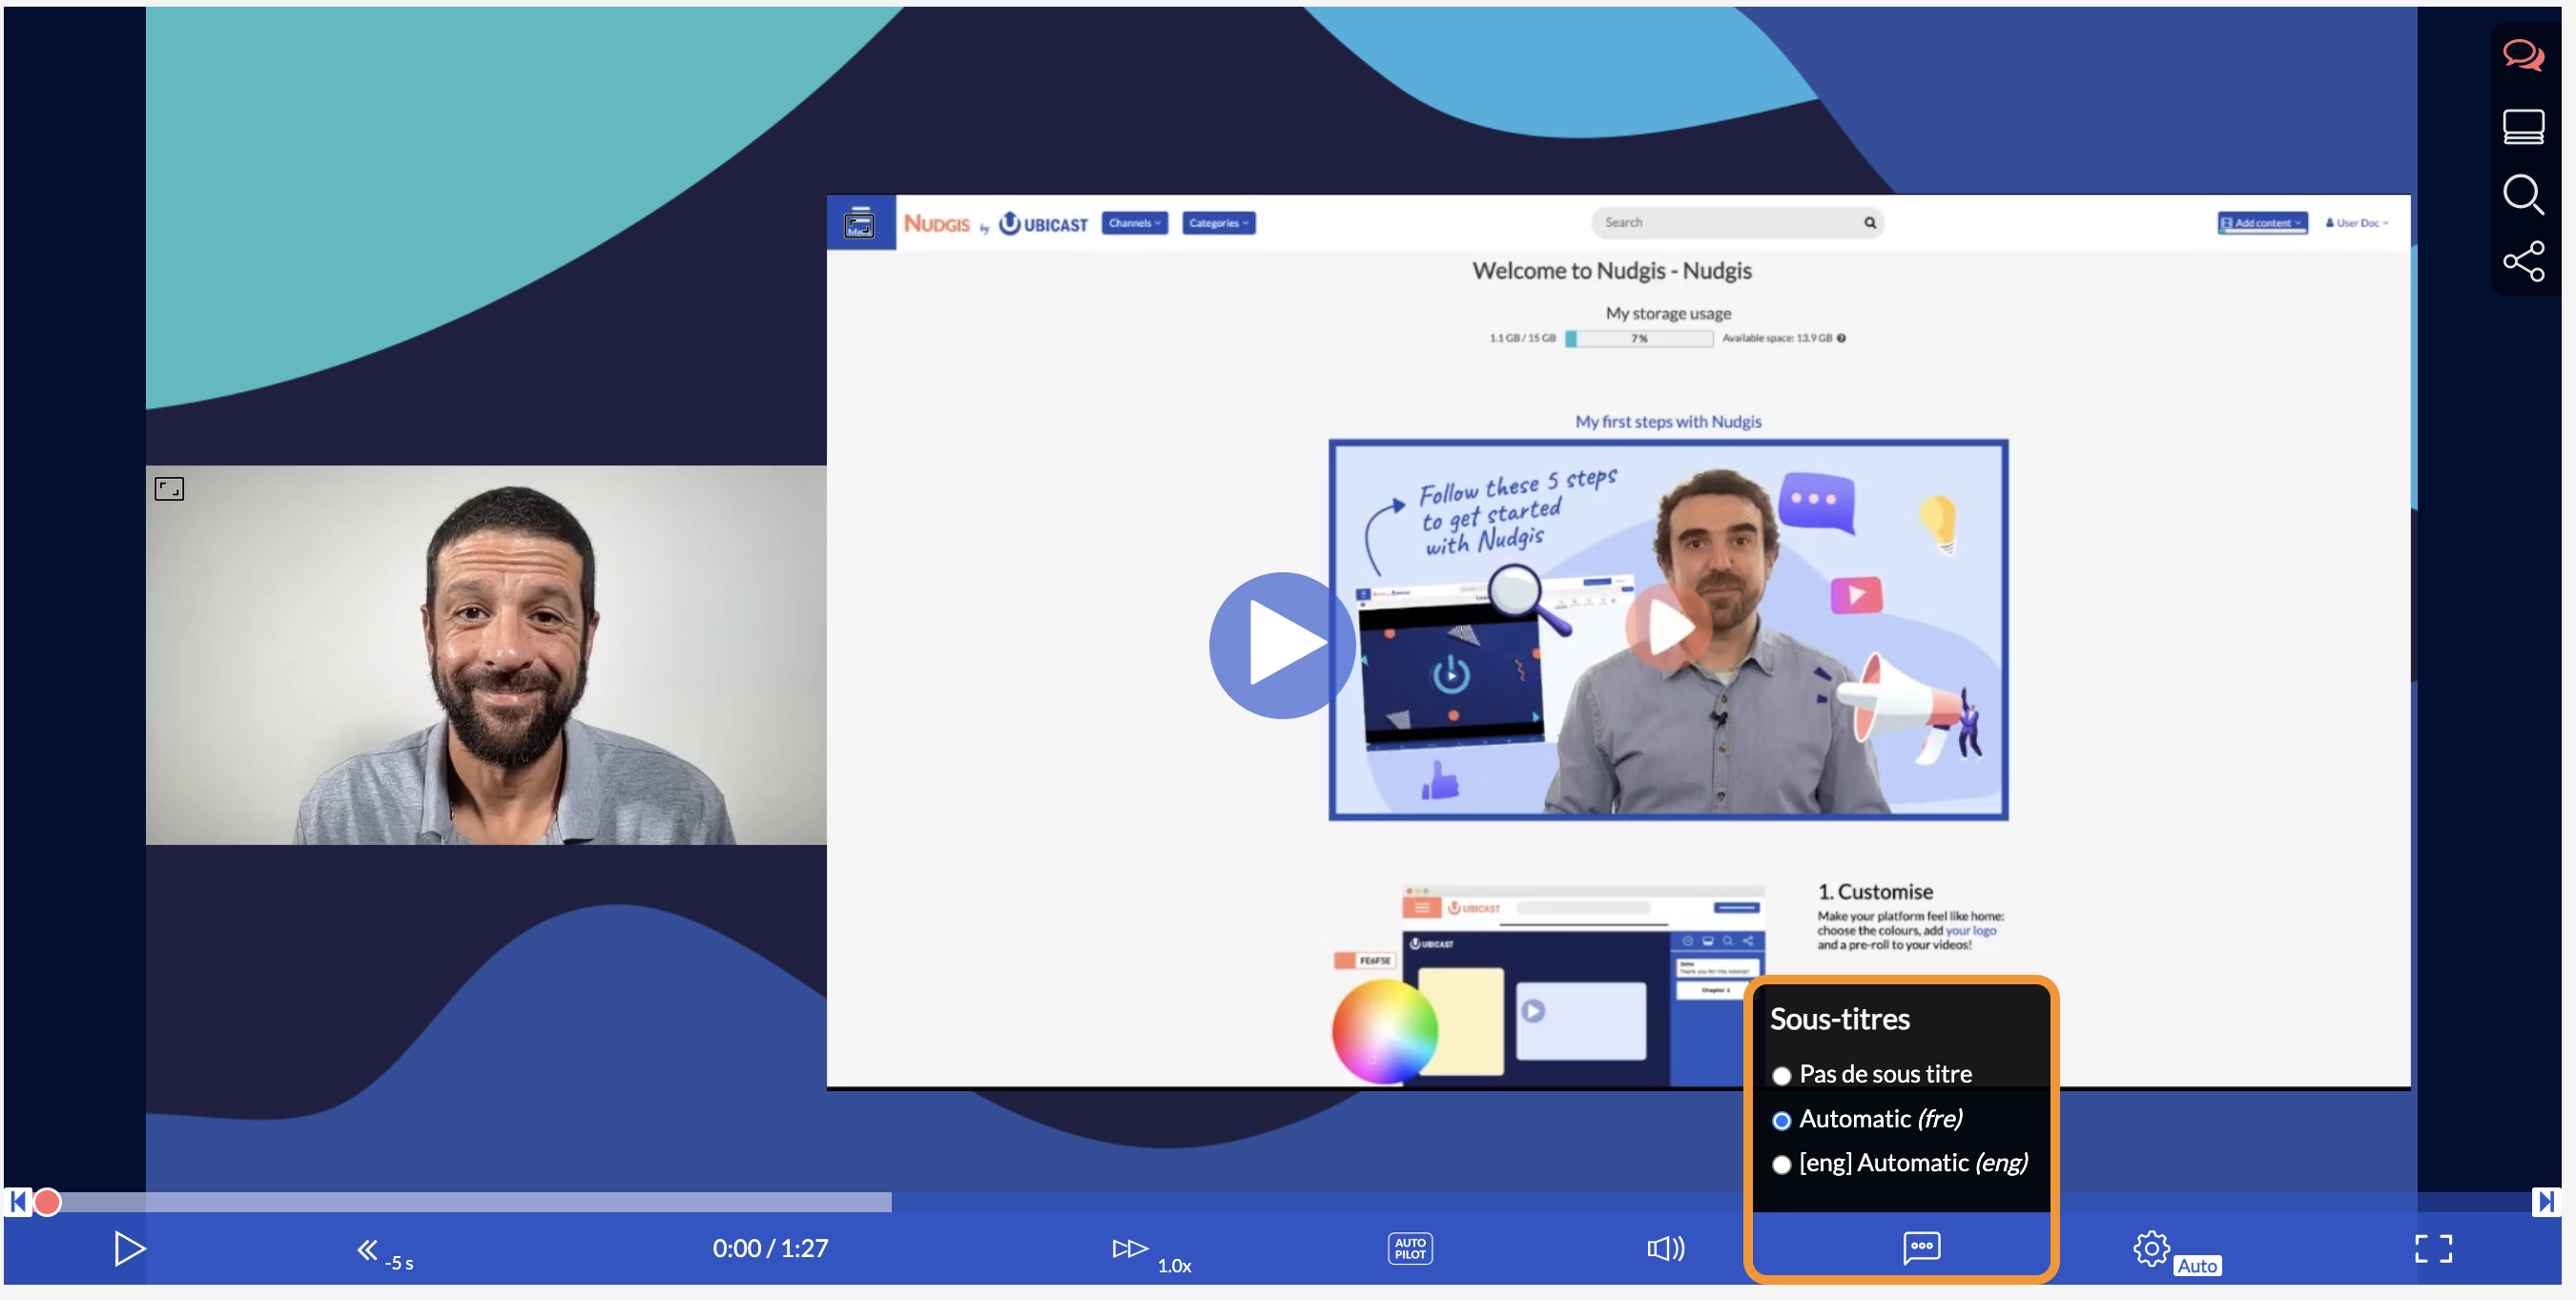Expand the speaker camera view
Screen dimensions: 2576x1300
pyautogui.click(x=169, y=489)
